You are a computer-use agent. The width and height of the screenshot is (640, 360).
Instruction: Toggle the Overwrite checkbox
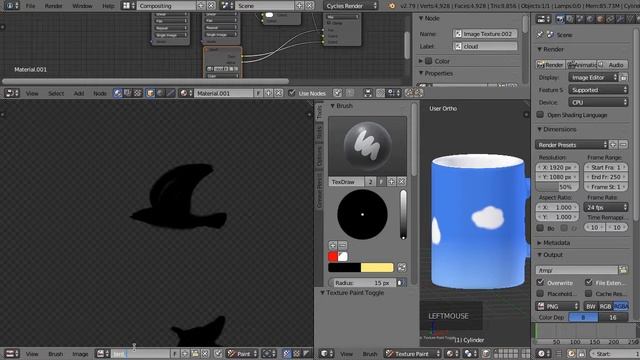(540, 282)
